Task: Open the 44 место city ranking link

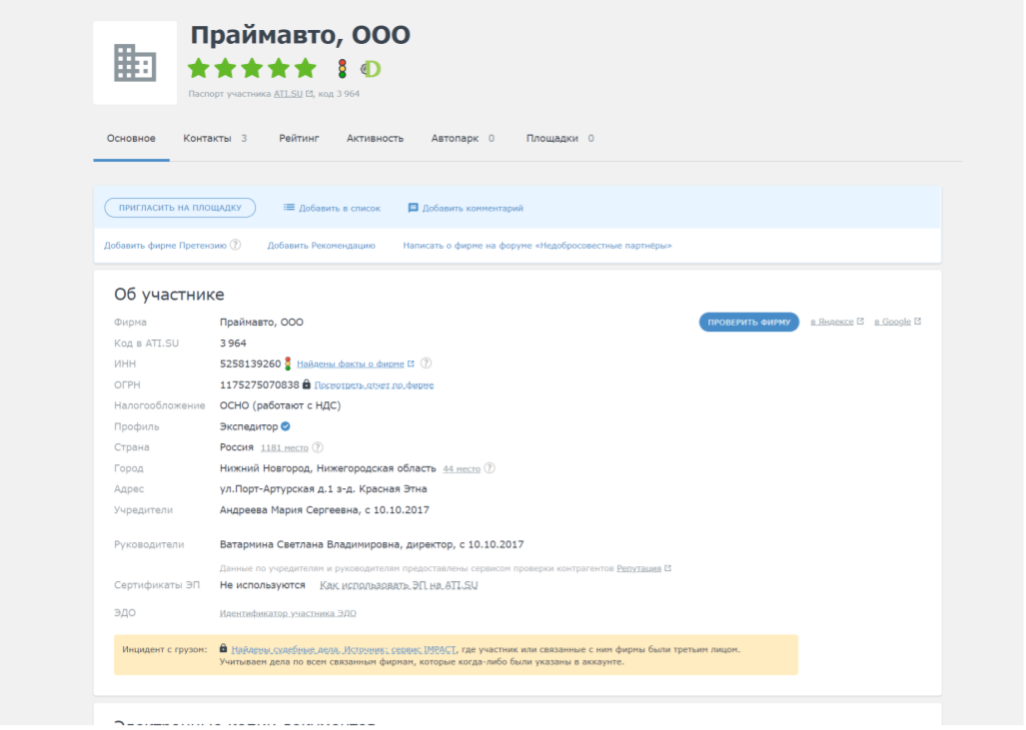Action: click(x=461, y=468)
